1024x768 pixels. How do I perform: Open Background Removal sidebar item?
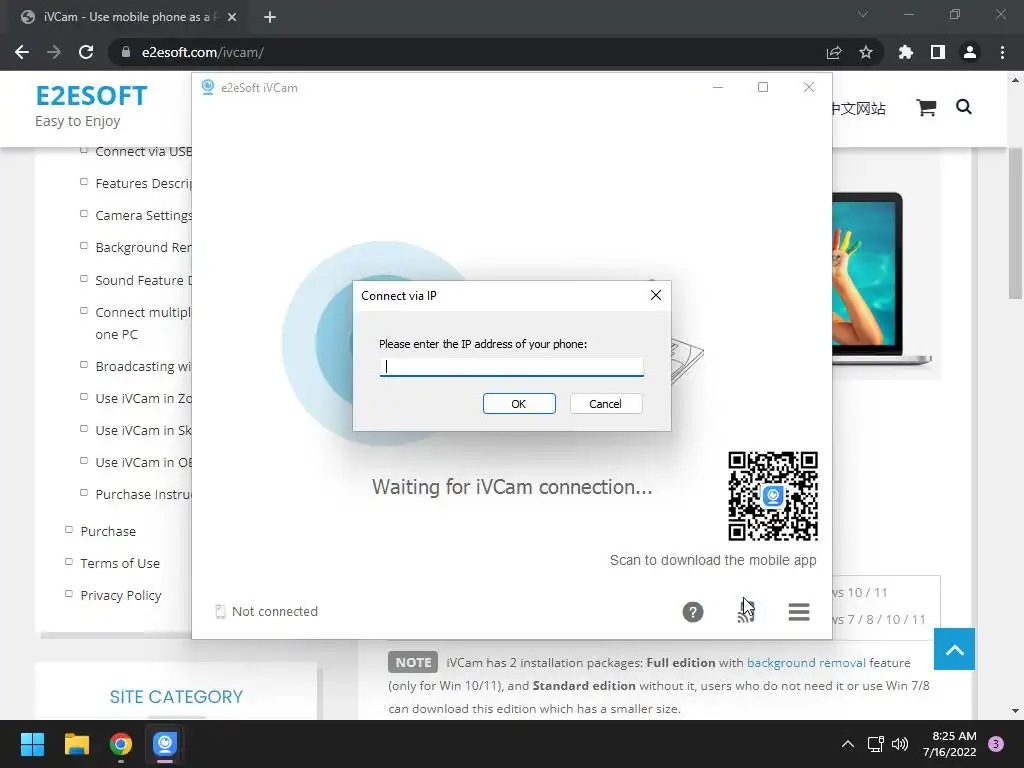143,248
